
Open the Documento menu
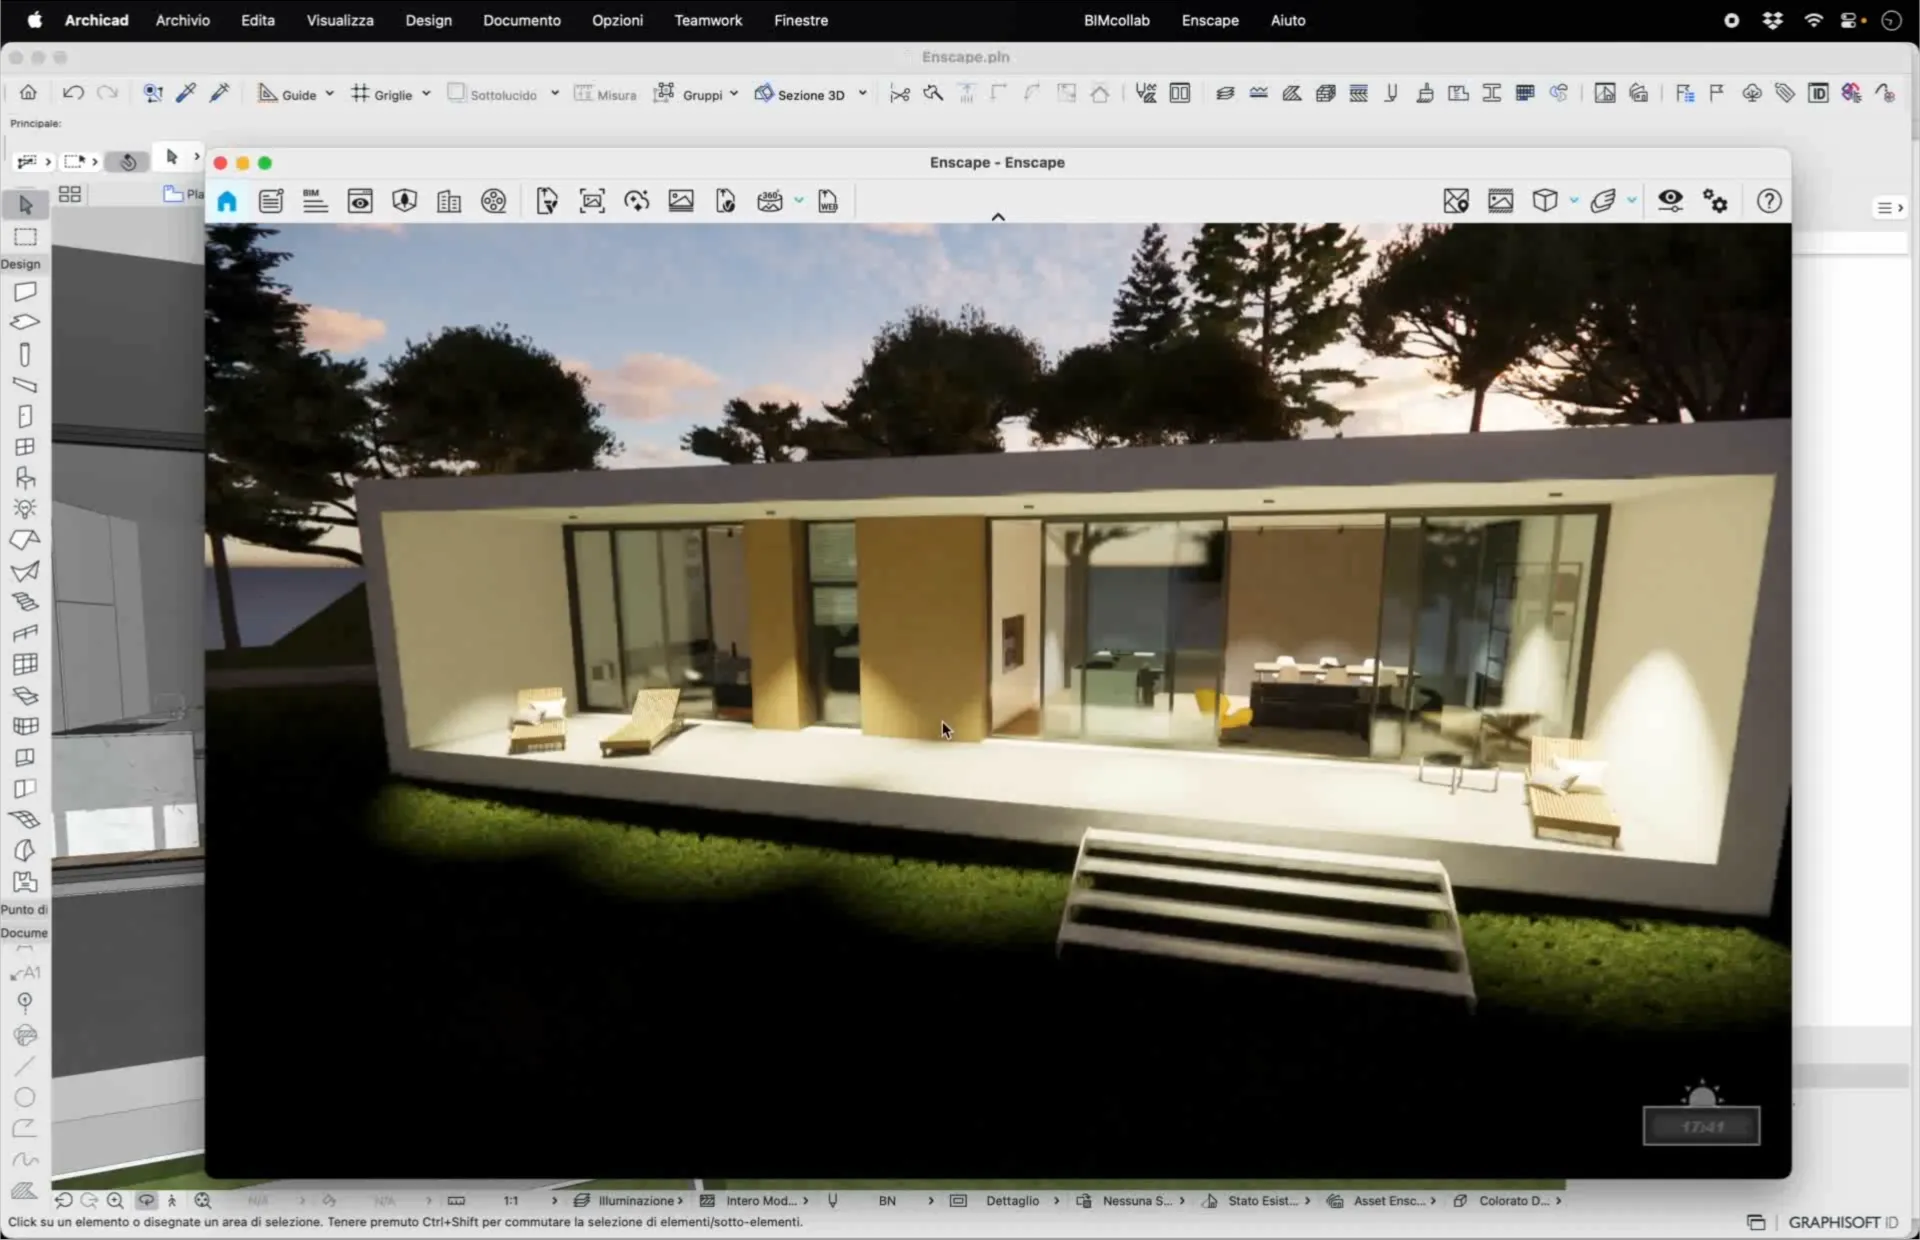click(521, 20)
